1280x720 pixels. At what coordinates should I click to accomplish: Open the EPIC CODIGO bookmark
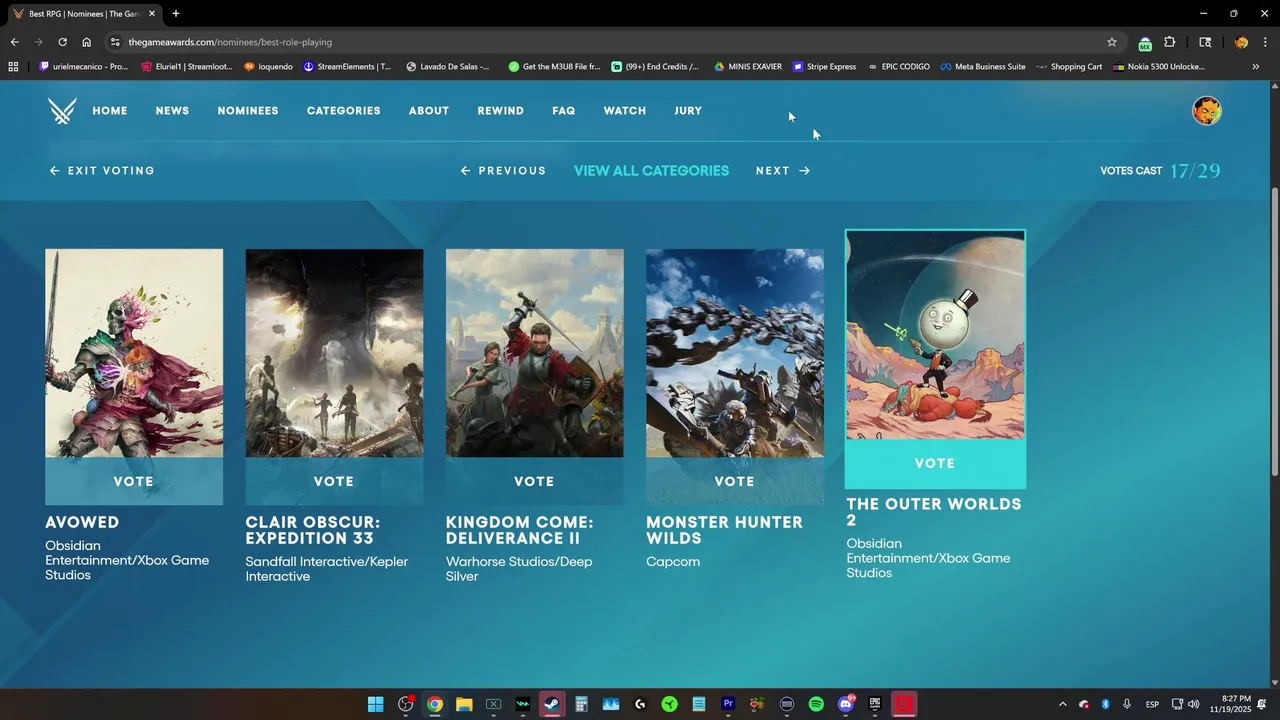(899, 67)
